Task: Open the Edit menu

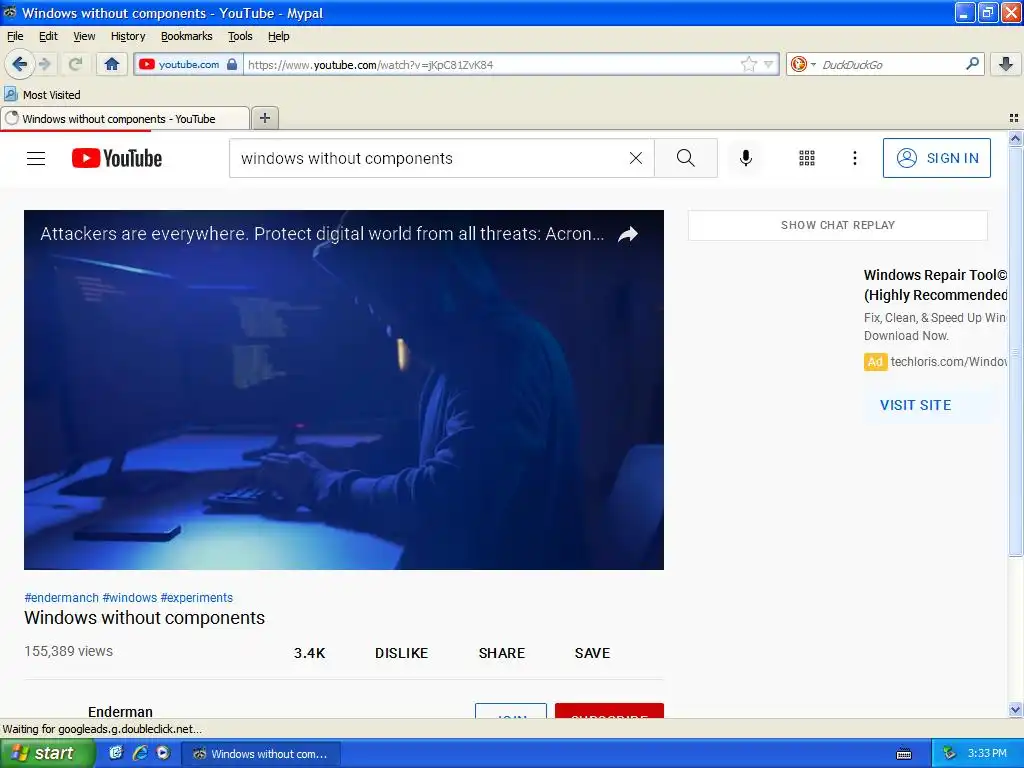Action: [48, 36]
